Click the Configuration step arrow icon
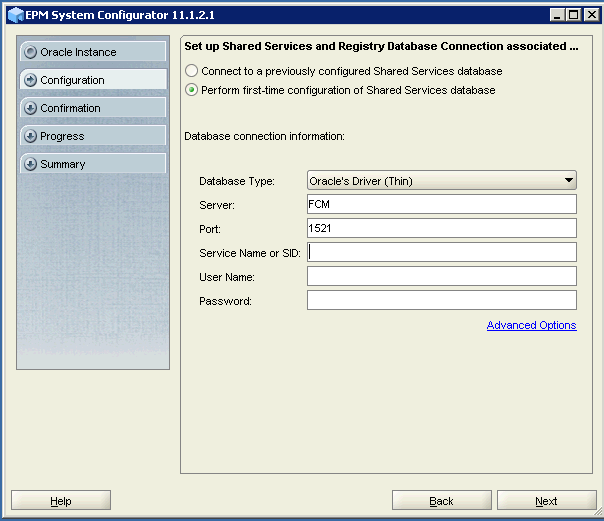 coord(30,80)
